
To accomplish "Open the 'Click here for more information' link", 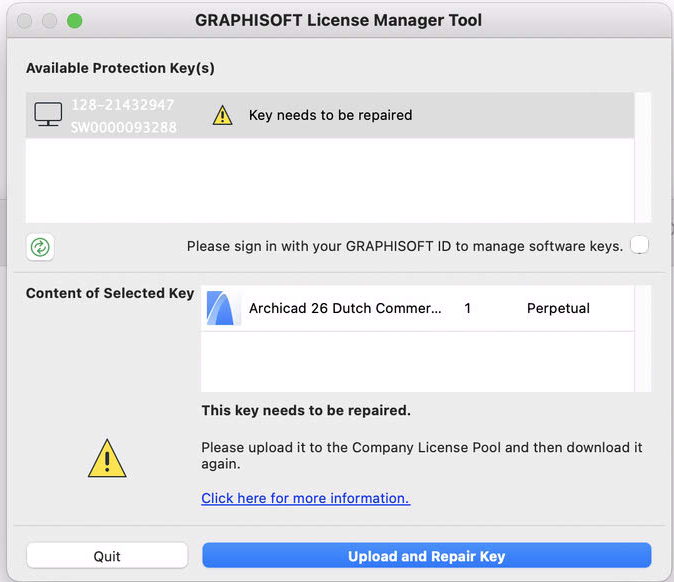I will click(305, 498).
